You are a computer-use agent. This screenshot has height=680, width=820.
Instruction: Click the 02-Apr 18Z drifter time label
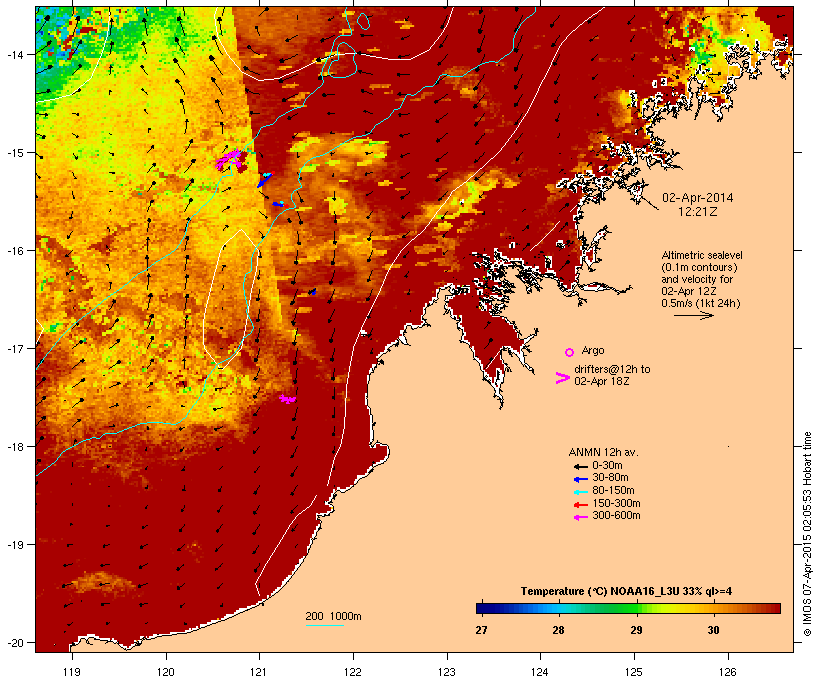coord(602,381)
